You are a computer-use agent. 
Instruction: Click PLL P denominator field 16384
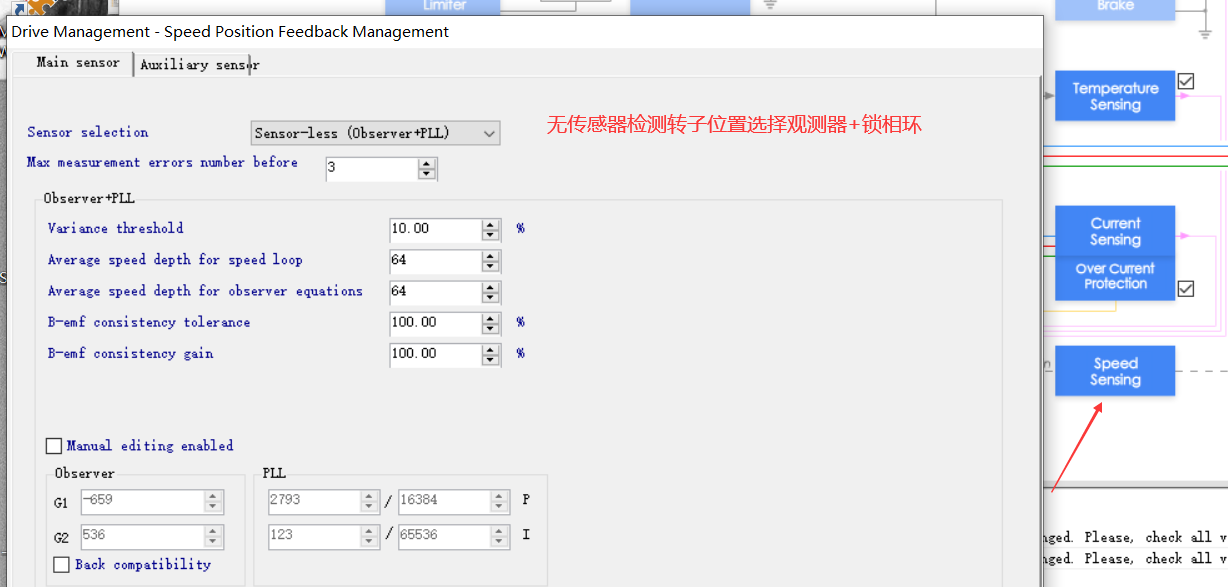(445, 501)
